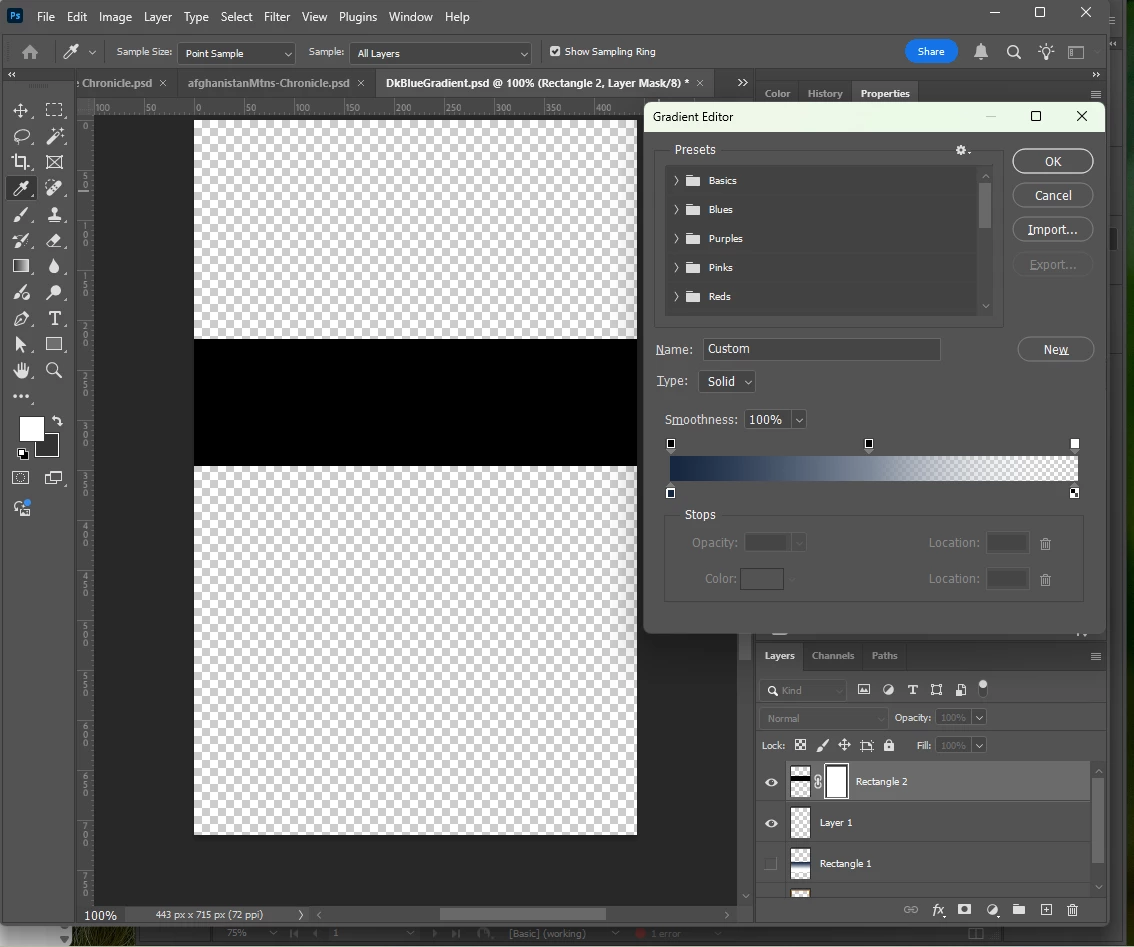Viewport: 1134px width, 947px height.
Task: Delete the layer with trash icon
Action: click(1073, 910)
